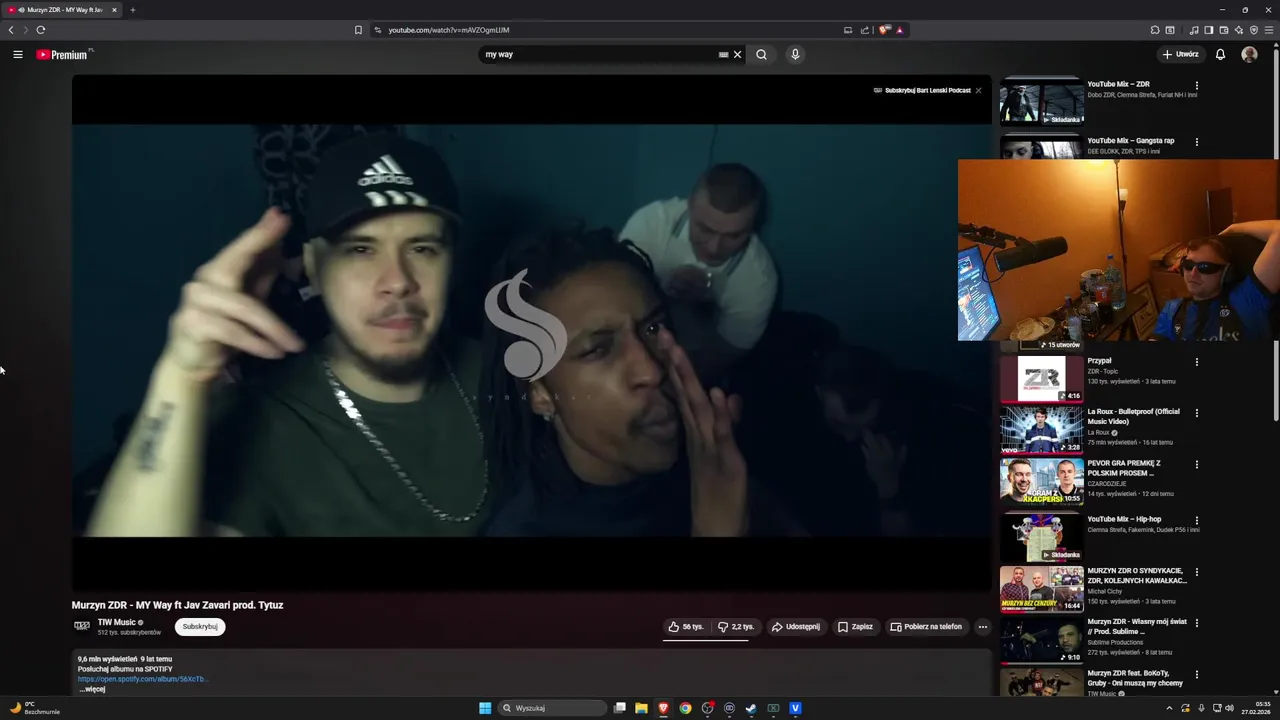Click the video player to pause
1280x720 pixels.
[x=531, y=331]
